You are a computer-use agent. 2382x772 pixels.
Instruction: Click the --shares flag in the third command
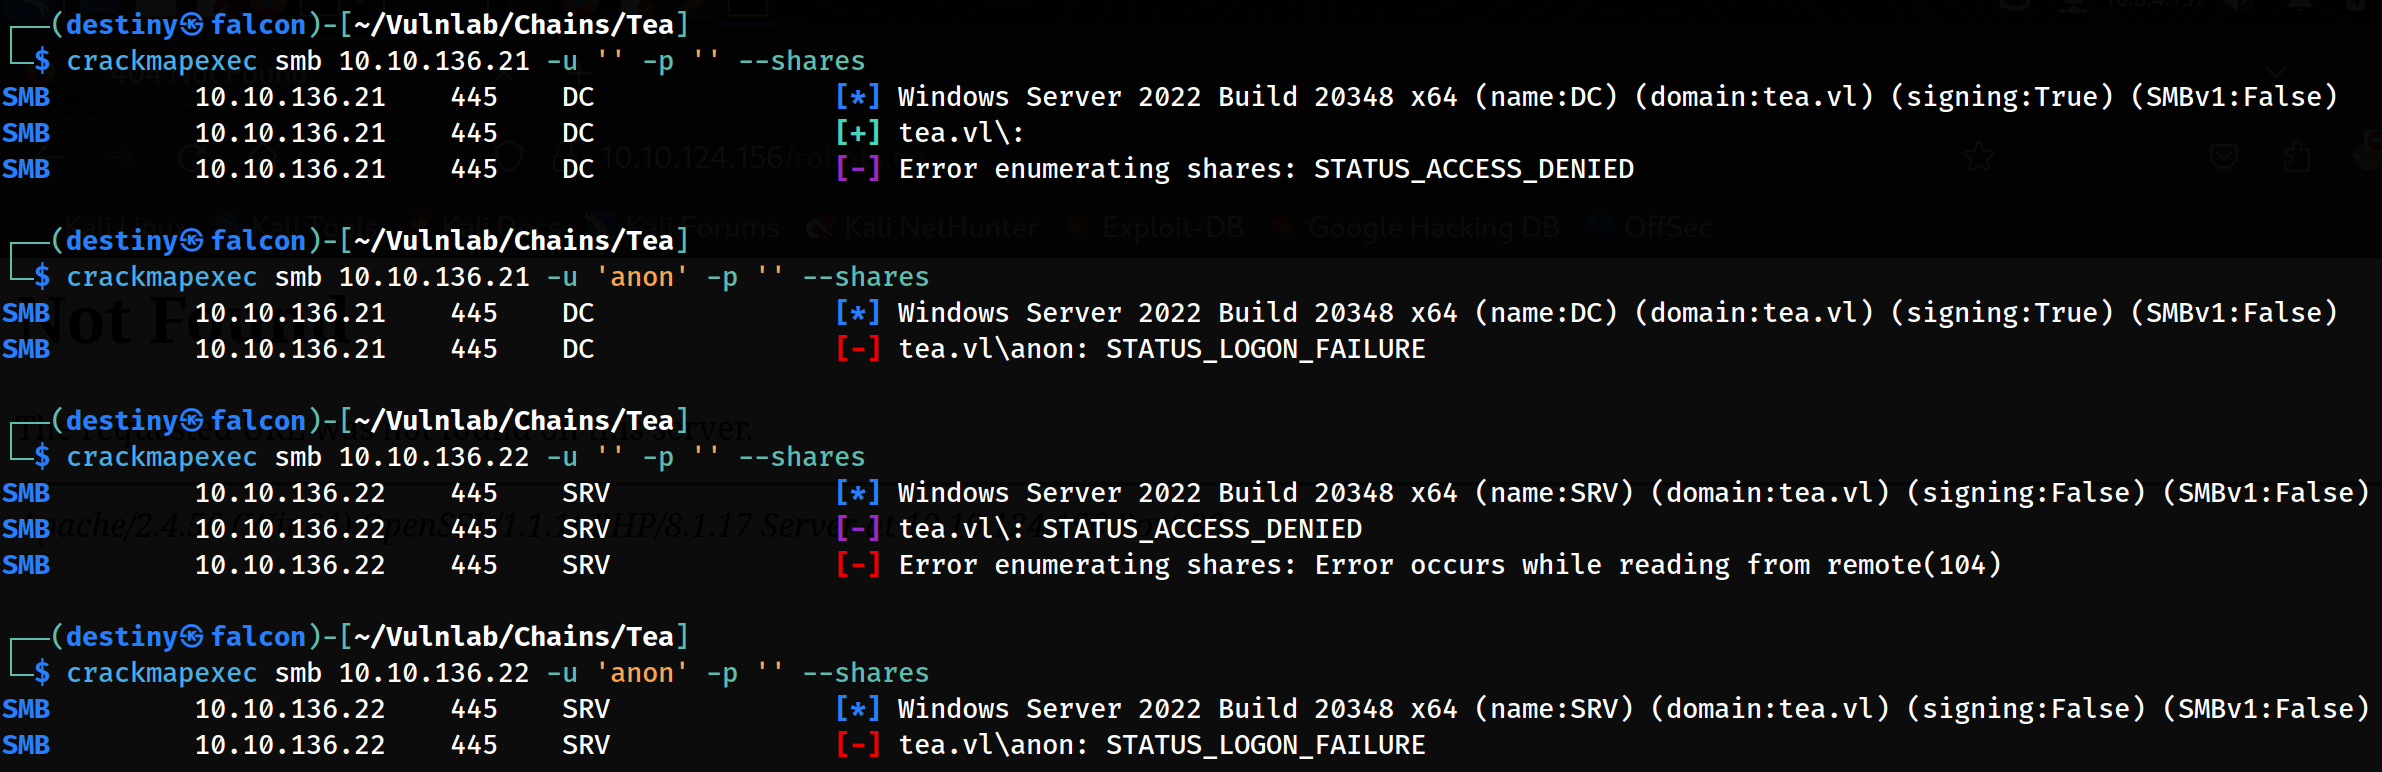pos(801,457)
